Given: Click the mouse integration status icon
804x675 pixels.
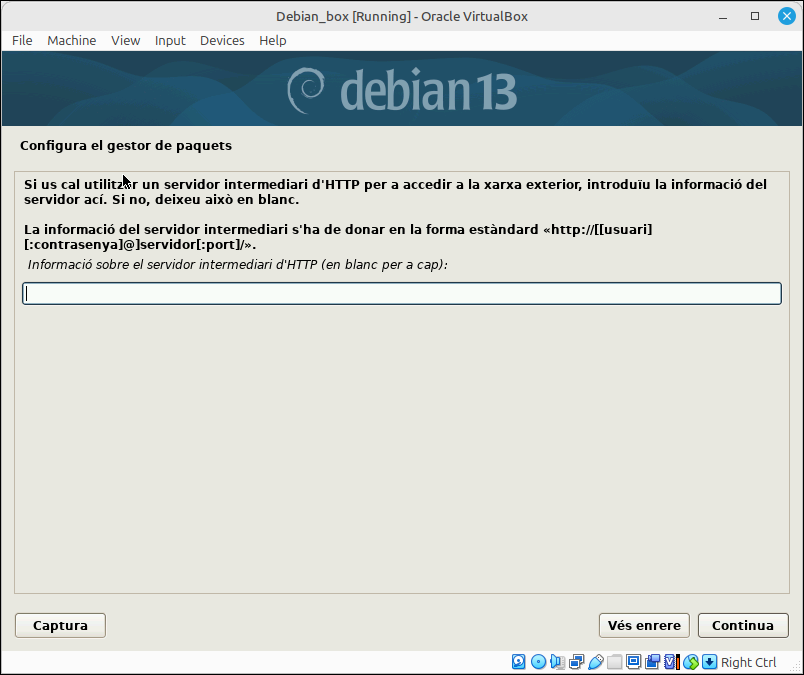Looking at the screenshot, I should click(691, 662).
